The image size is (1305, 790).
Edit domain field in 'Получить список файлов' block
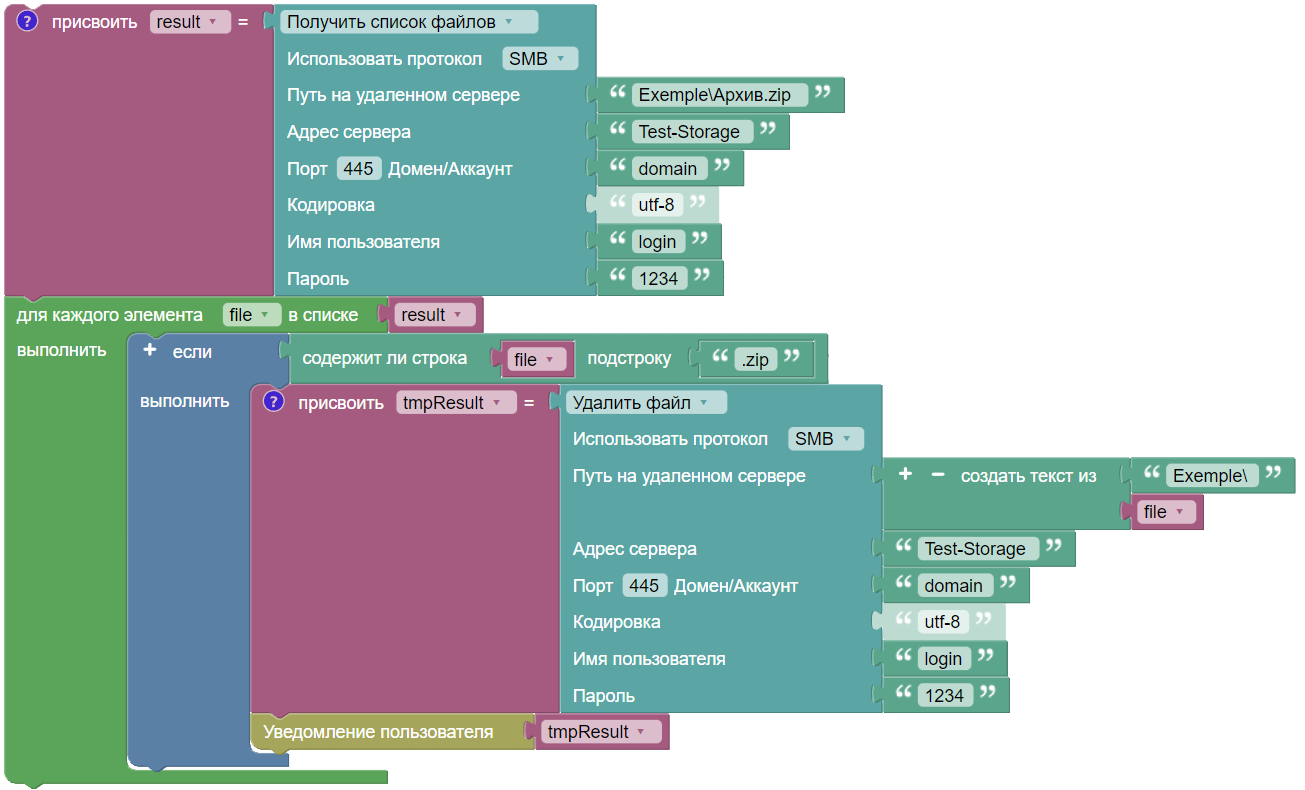[x=668, y=168]
